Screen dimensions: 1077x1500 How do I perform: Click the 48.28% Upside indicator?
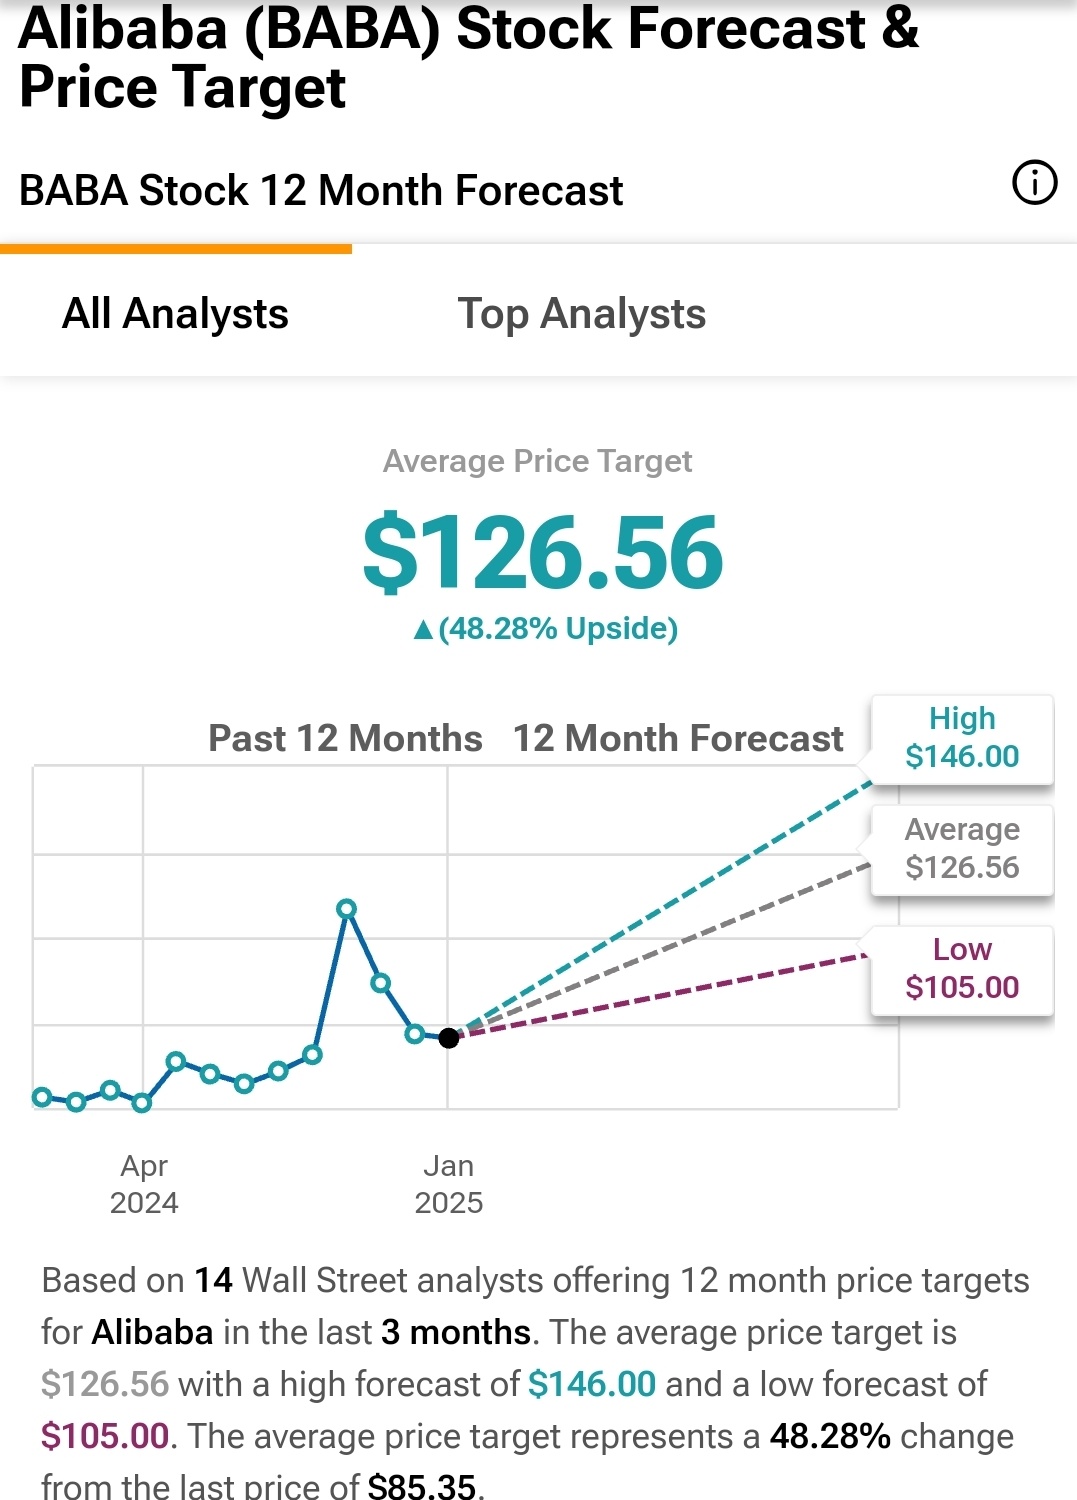(546, 629)
